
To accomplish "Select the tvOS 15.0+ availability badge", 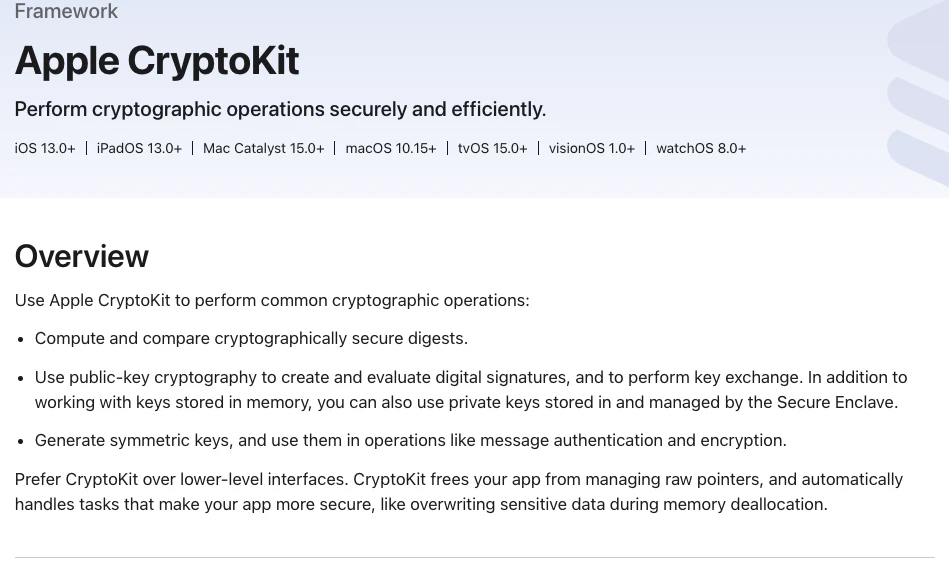I will 492,148.
